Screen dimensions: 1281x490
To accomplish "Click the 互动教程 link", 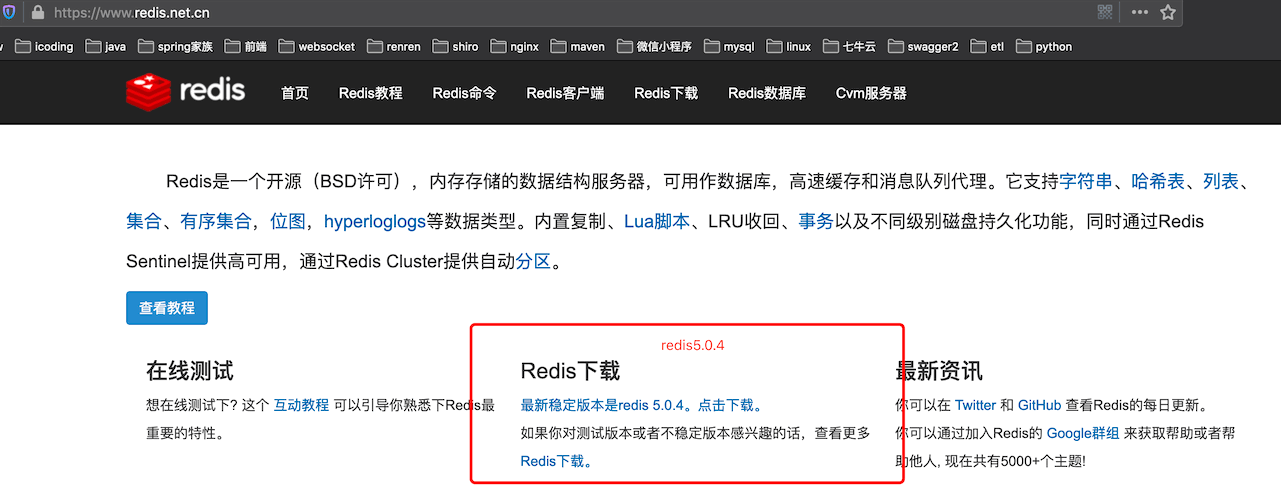I will (x=301, y=405).
